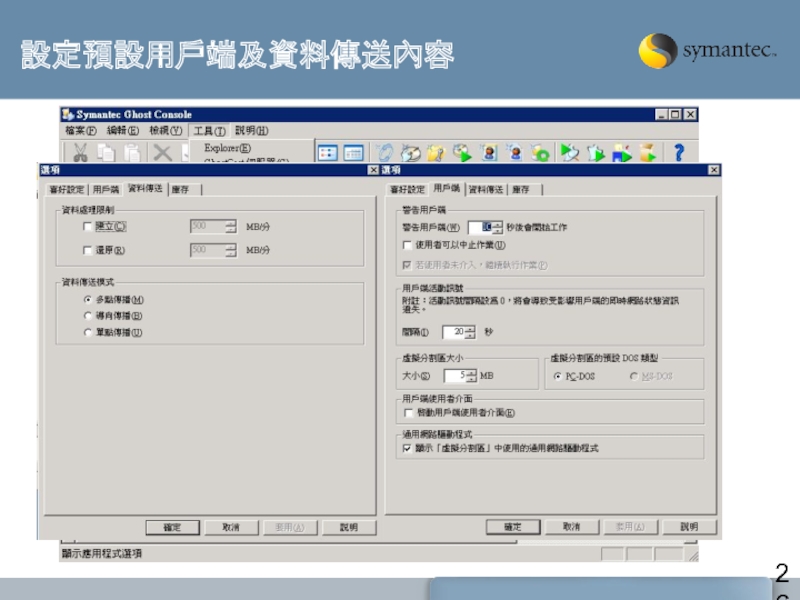Screen dimensions: 800x600
Task: Open the 檔案(F) File menu
Action: (81, 131)
